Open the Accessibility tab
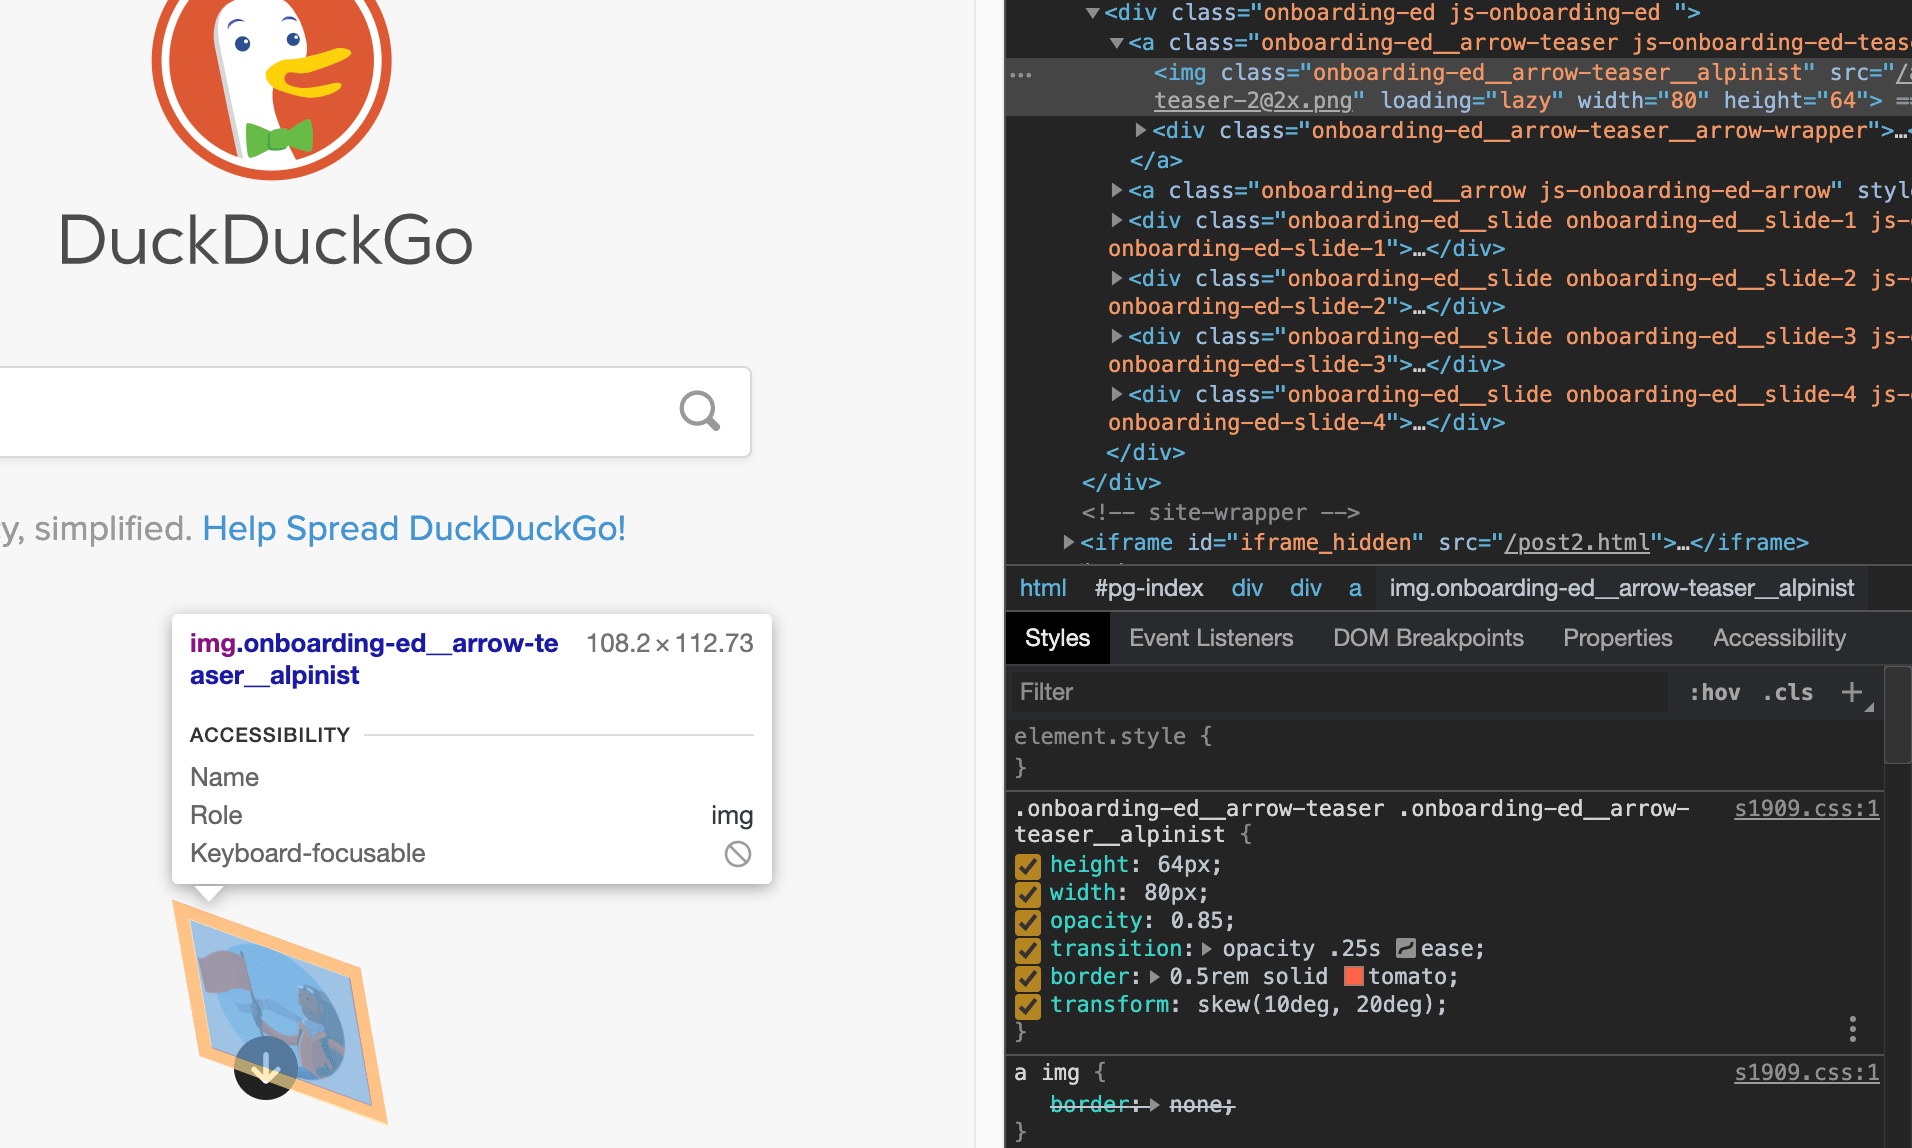This screenshot has width=1912, height=1148. (1779, 638)
